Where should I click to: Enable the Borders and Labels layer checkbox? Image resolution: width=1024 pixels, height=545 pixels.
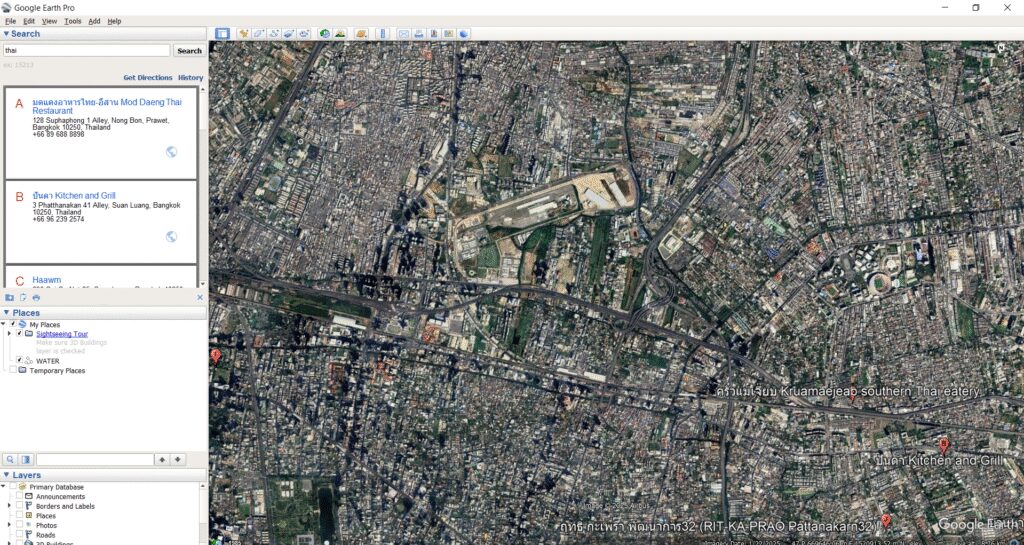(20, 506)
